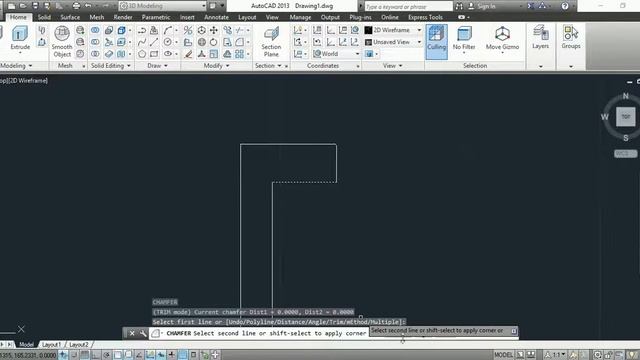Click the Erase tool in Modify panel
Image resolution: width=640 pixels, height=360 pixels.
(x=188, y=54)
